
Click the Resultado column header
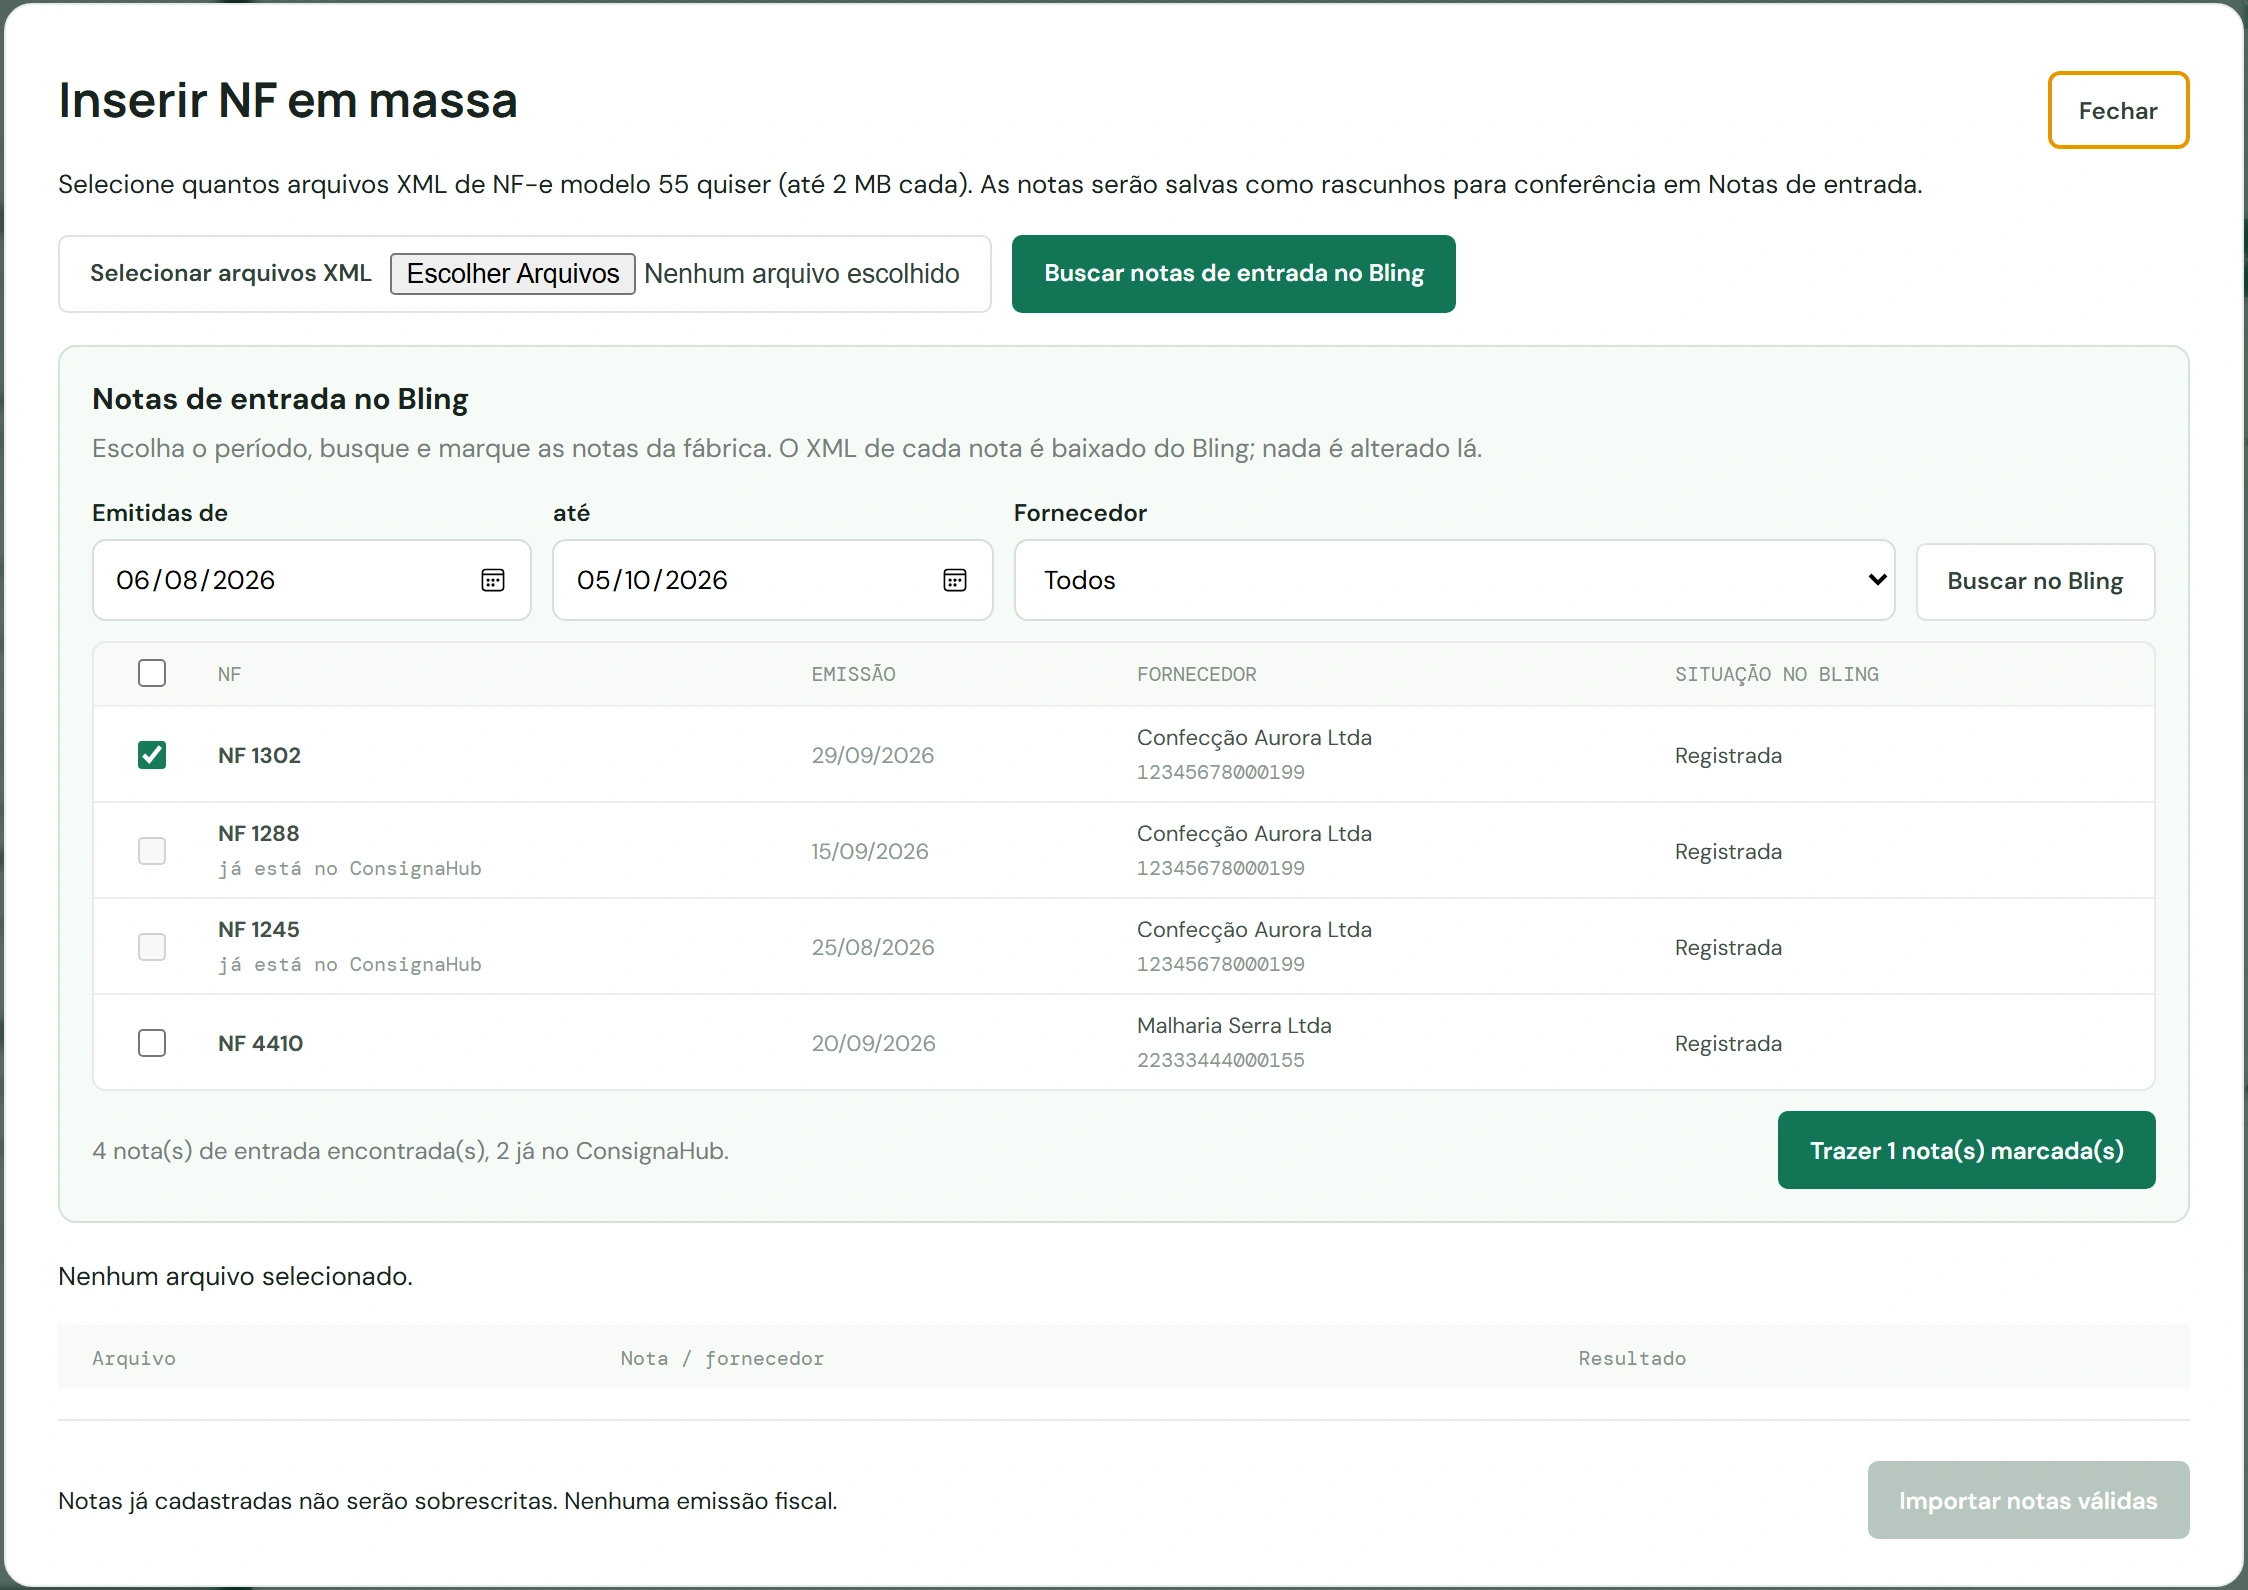[x=1632, y=1358]
